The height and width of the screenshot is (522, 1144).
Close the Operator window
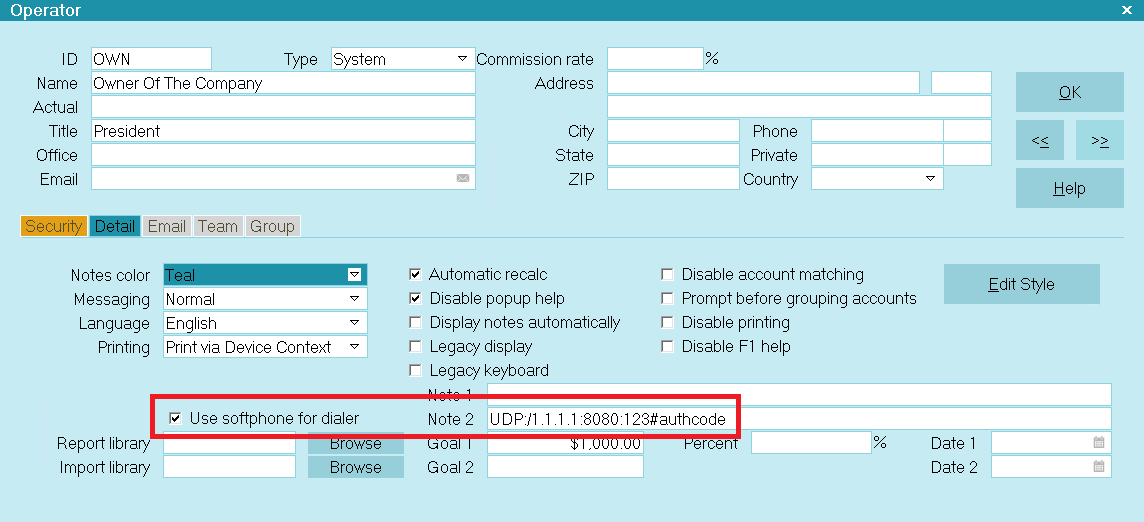click(1126, 9)
